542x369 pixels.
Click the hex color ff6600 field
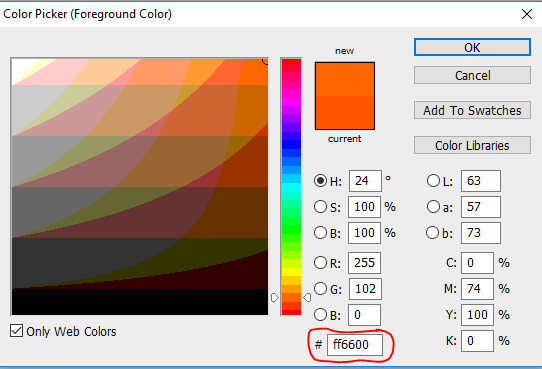355,344
